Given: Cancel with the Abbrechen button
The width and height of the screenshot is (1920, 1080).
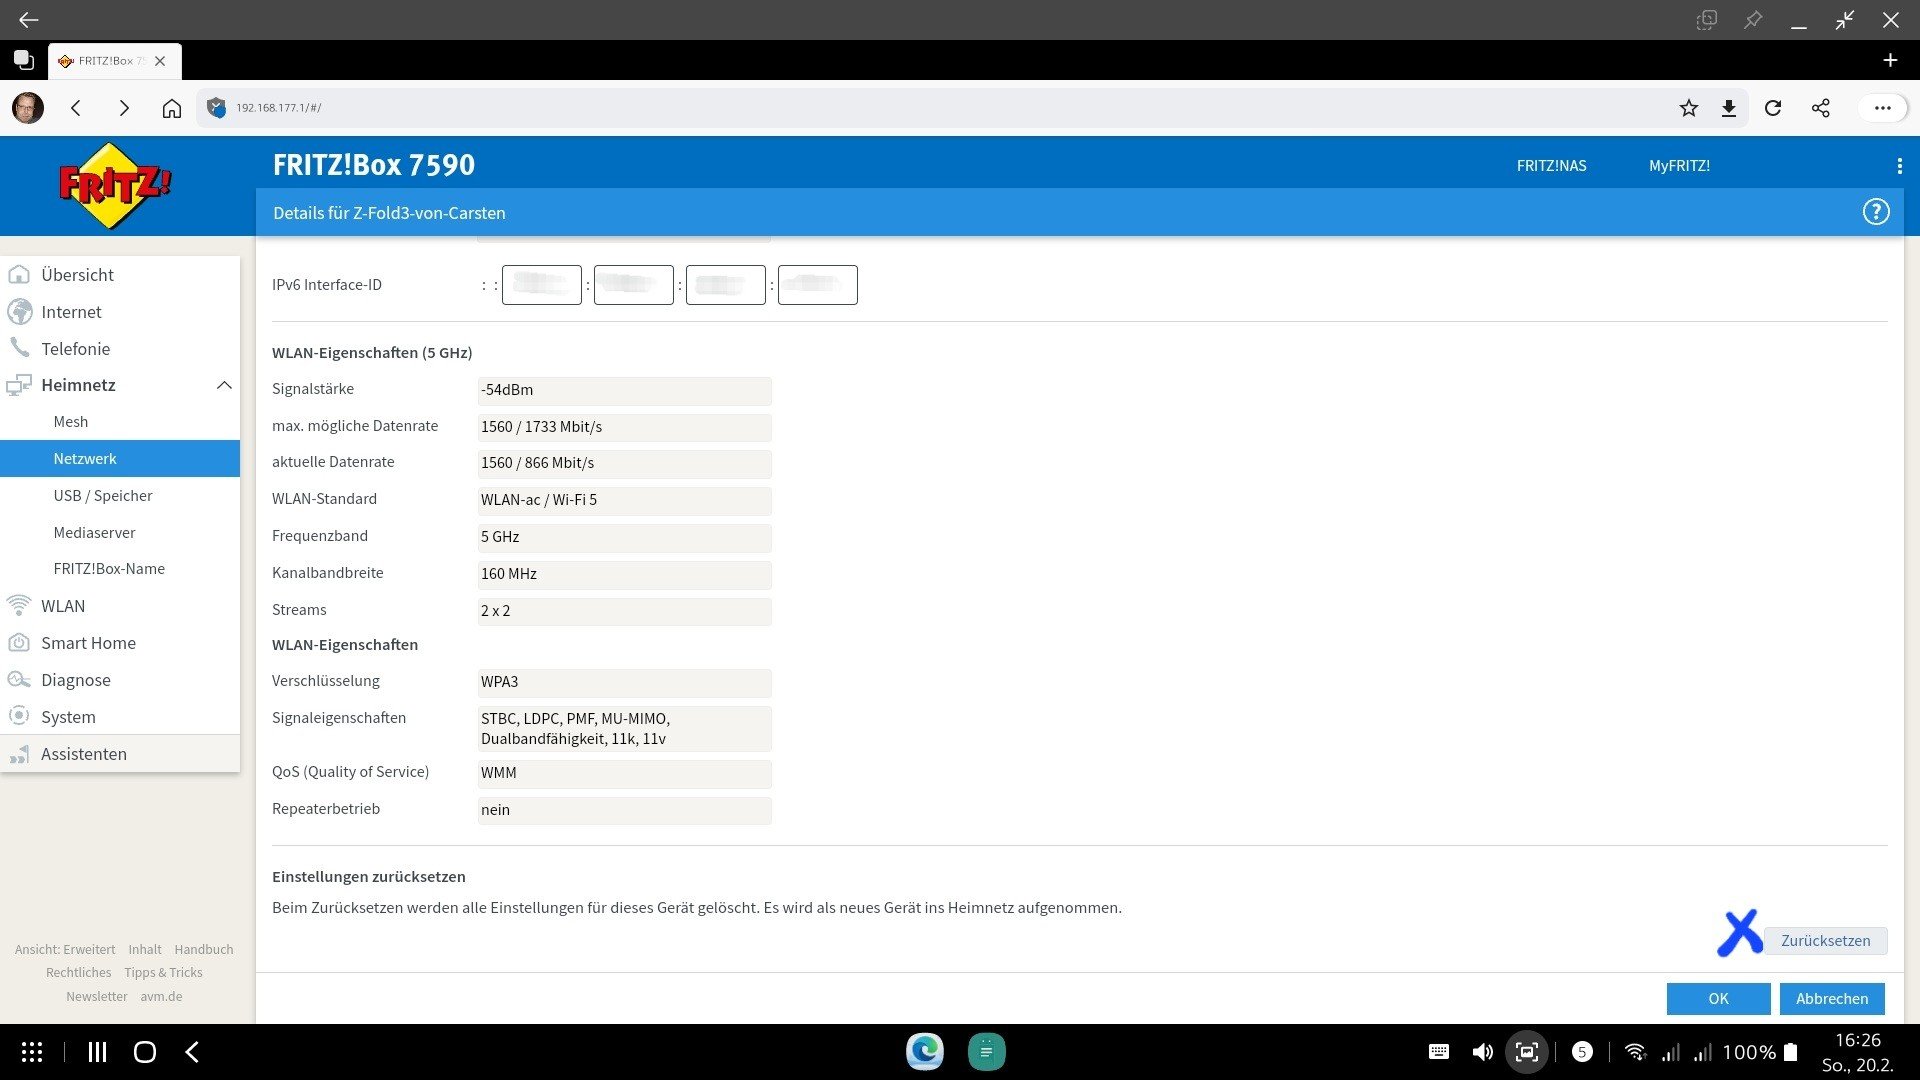Looking at the screenshot, I should coord(1832,999).
